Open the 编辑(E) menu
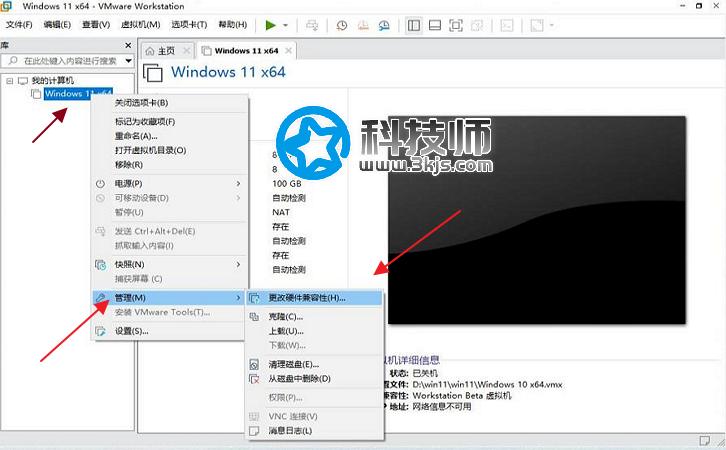The width and height of the screenshot is (726, 450). [x=57, y=25]
